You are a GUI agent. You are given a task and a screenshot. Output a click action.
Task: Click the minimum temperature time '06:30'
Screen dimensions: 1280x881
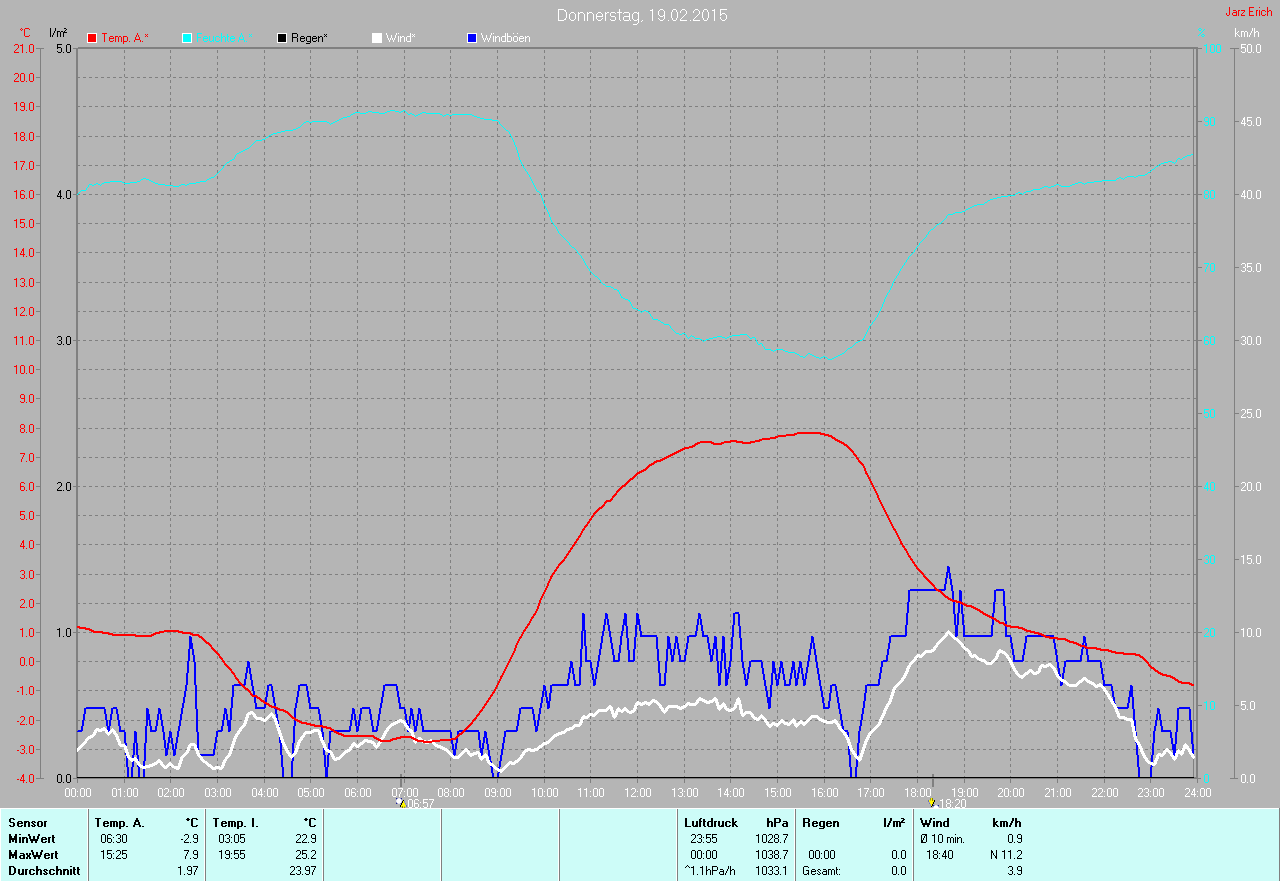point(113,839)
